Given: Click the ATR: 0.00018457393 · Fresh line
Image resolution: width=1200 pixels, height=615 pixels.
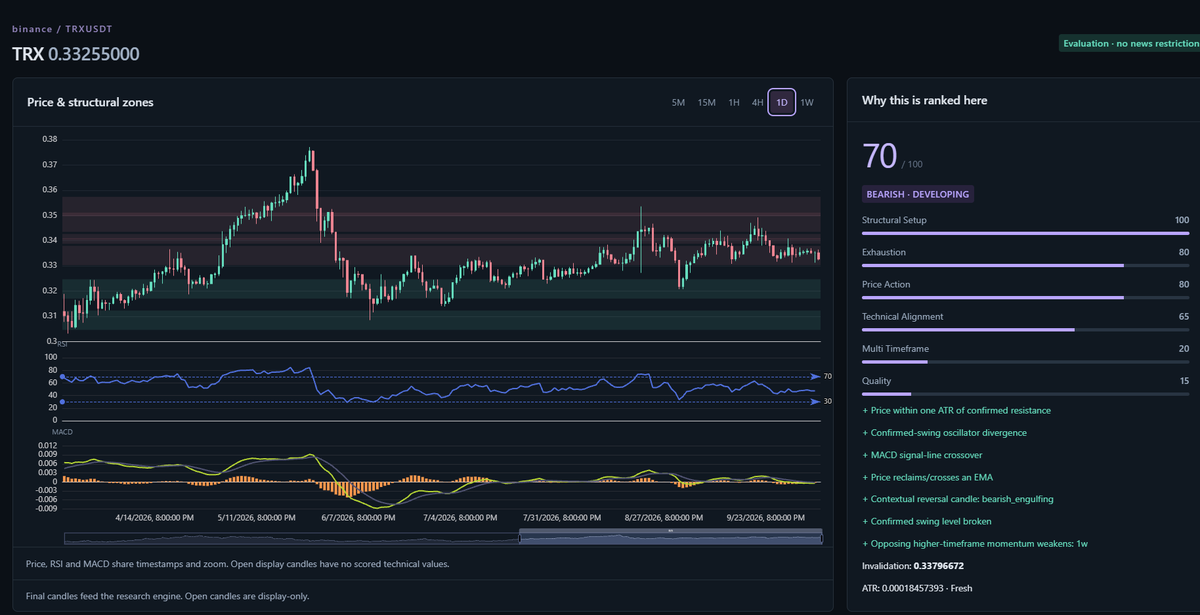Looking at the screenshot, I should point(917,588).
